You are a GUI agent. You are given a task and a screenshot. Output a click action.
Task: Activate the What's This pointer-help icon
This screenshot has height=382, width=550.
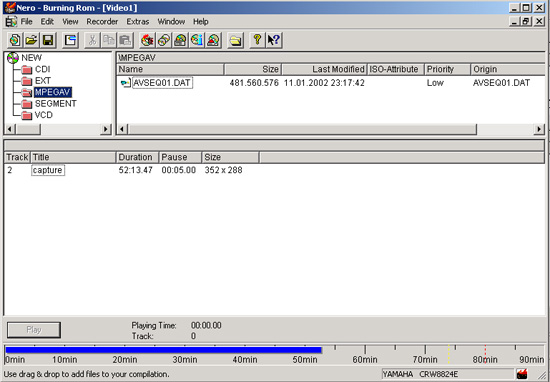pos(274,40)
